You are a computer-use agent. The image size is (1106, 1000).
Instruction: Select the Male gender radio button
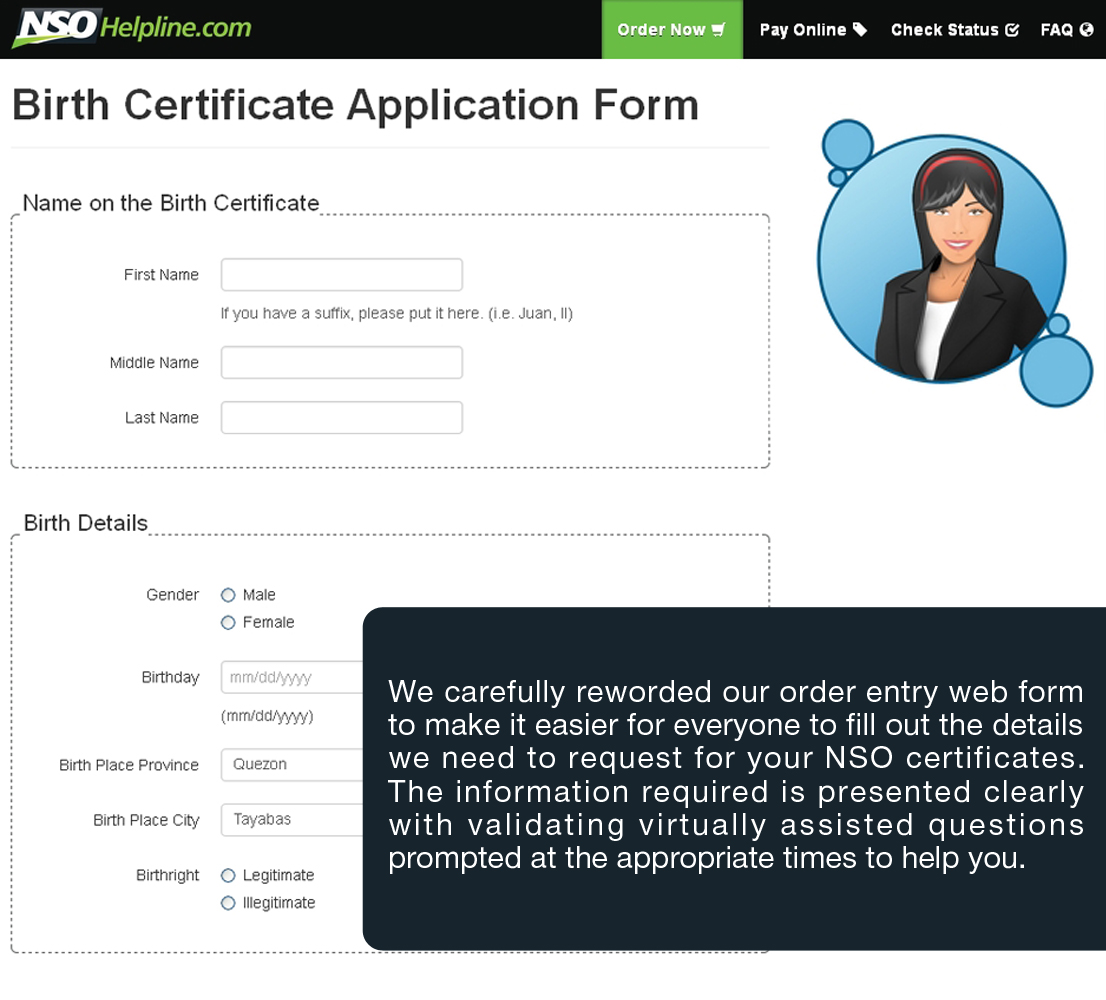click(228, 595)
